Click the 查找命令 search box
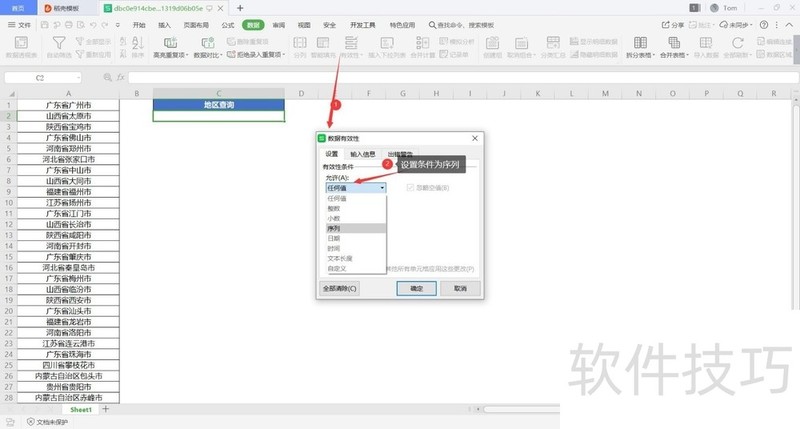The height and width of the screenshot is (429, 800). click(x=461, y=24)
